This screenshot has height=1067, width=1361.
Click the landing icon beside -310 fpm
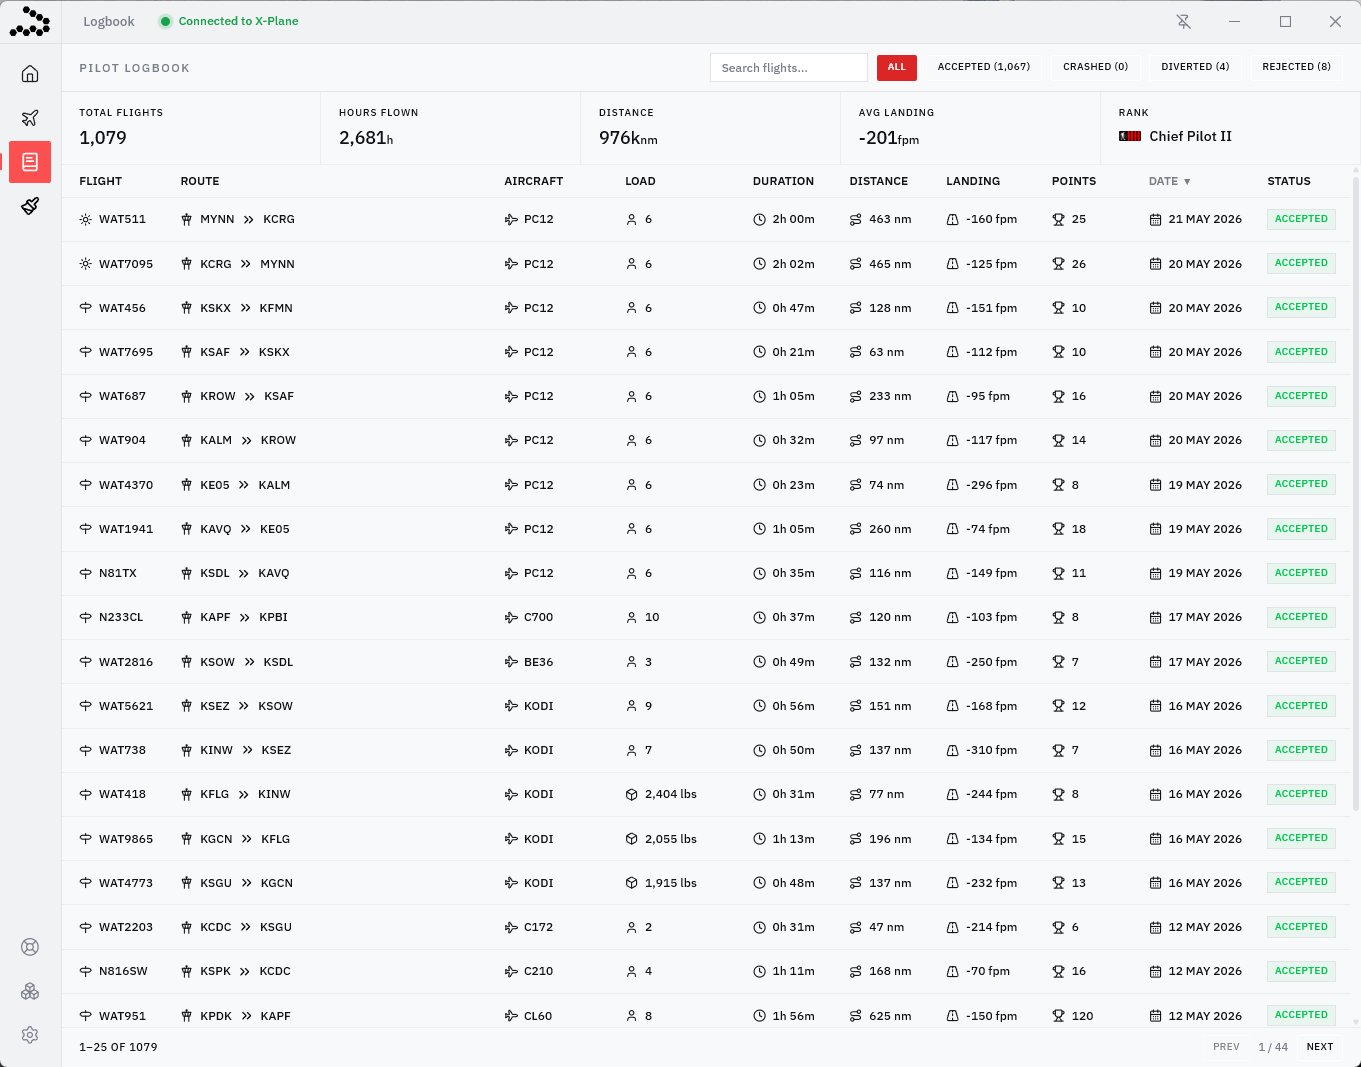point(953,750)
